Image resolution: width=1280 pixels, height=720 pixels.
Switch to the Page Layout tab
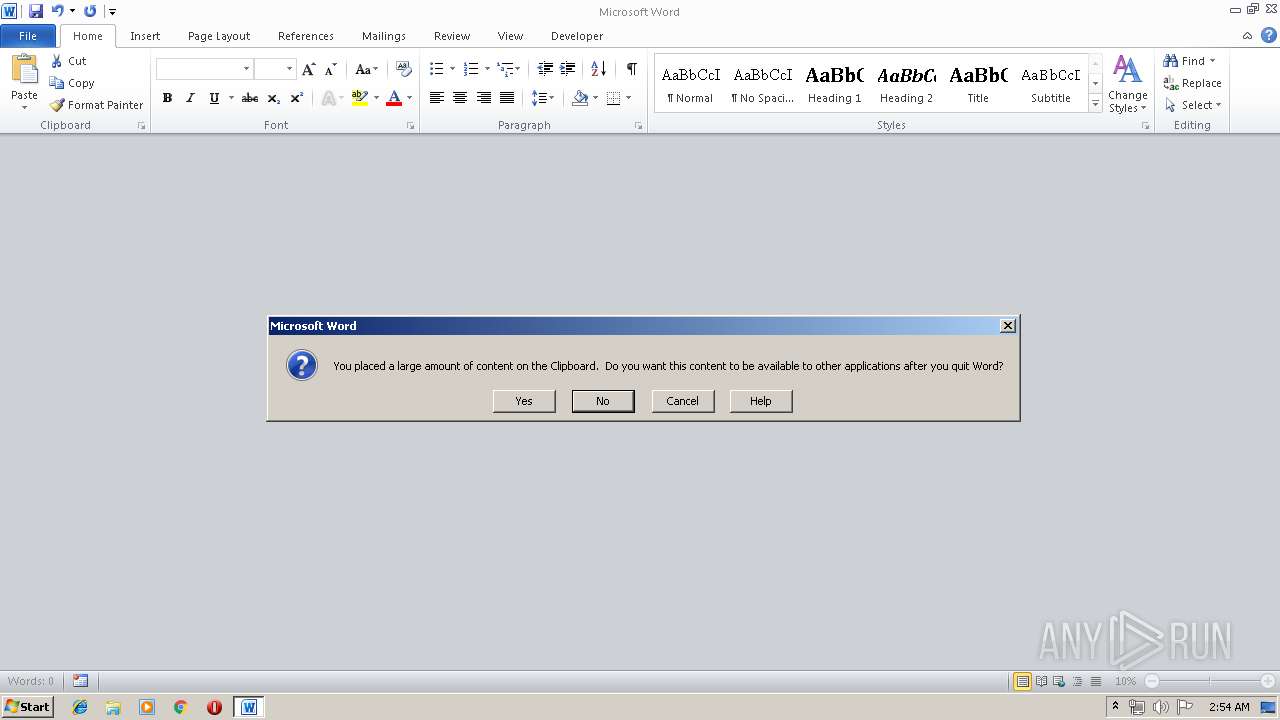[219, 36]
